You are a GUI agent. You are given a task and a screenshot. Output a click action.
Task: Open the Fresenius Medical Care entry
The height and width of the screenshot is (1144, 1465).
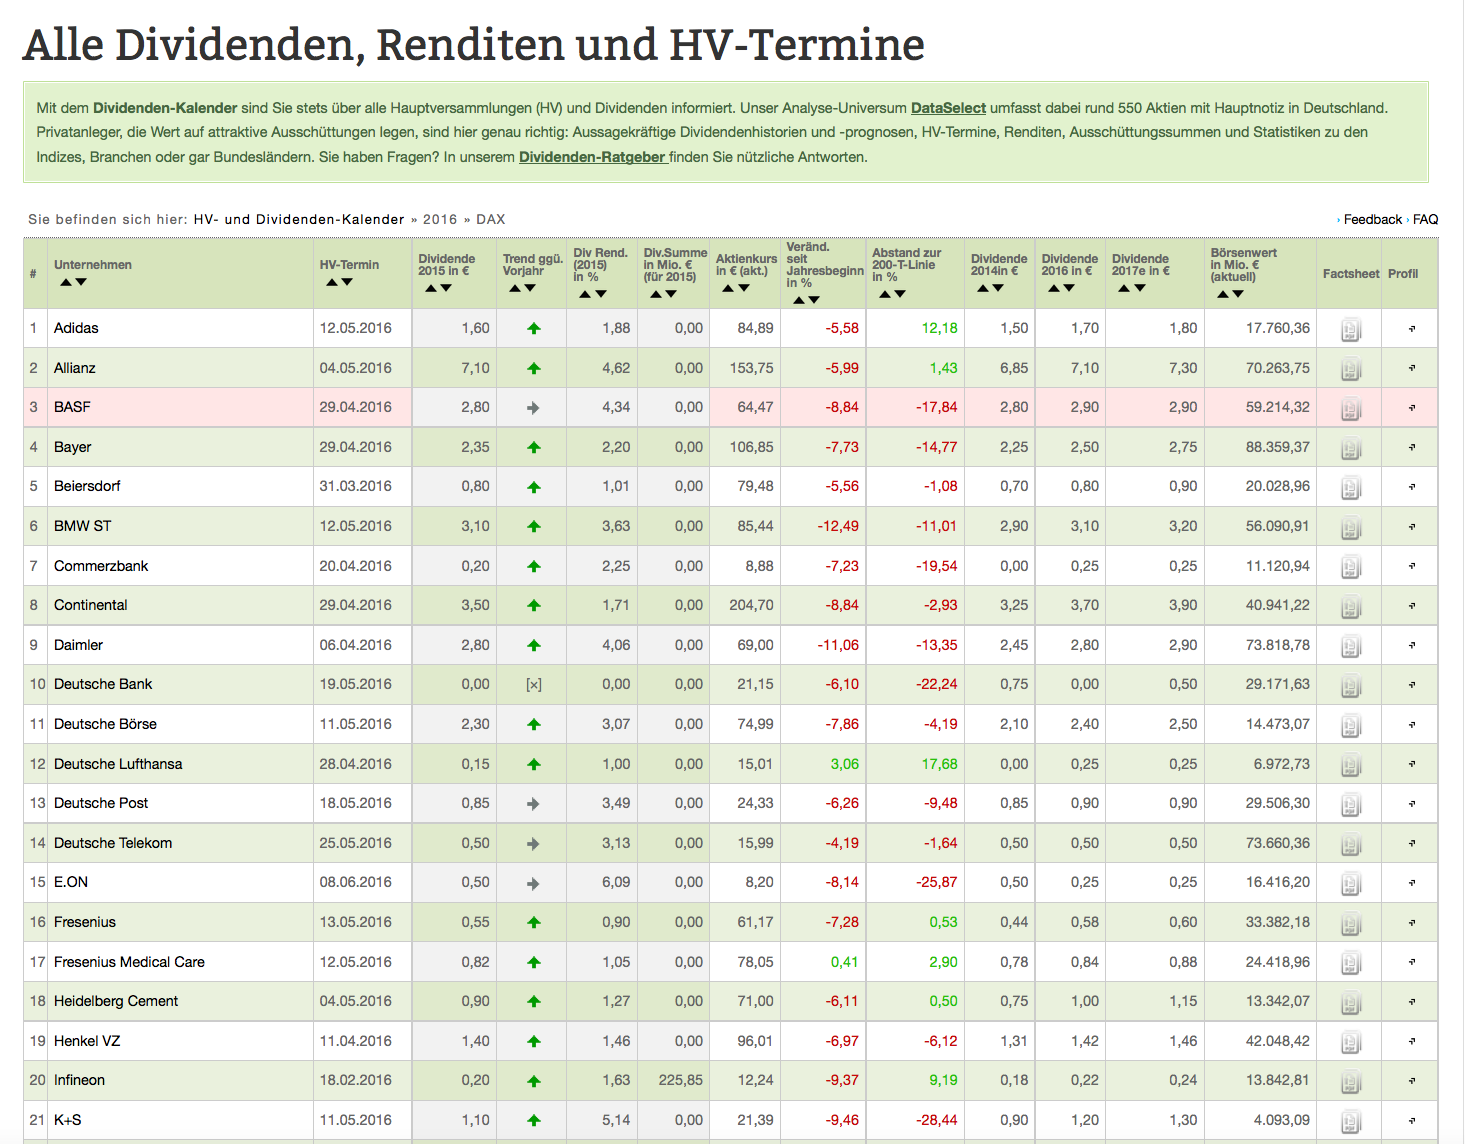point(129,962)
